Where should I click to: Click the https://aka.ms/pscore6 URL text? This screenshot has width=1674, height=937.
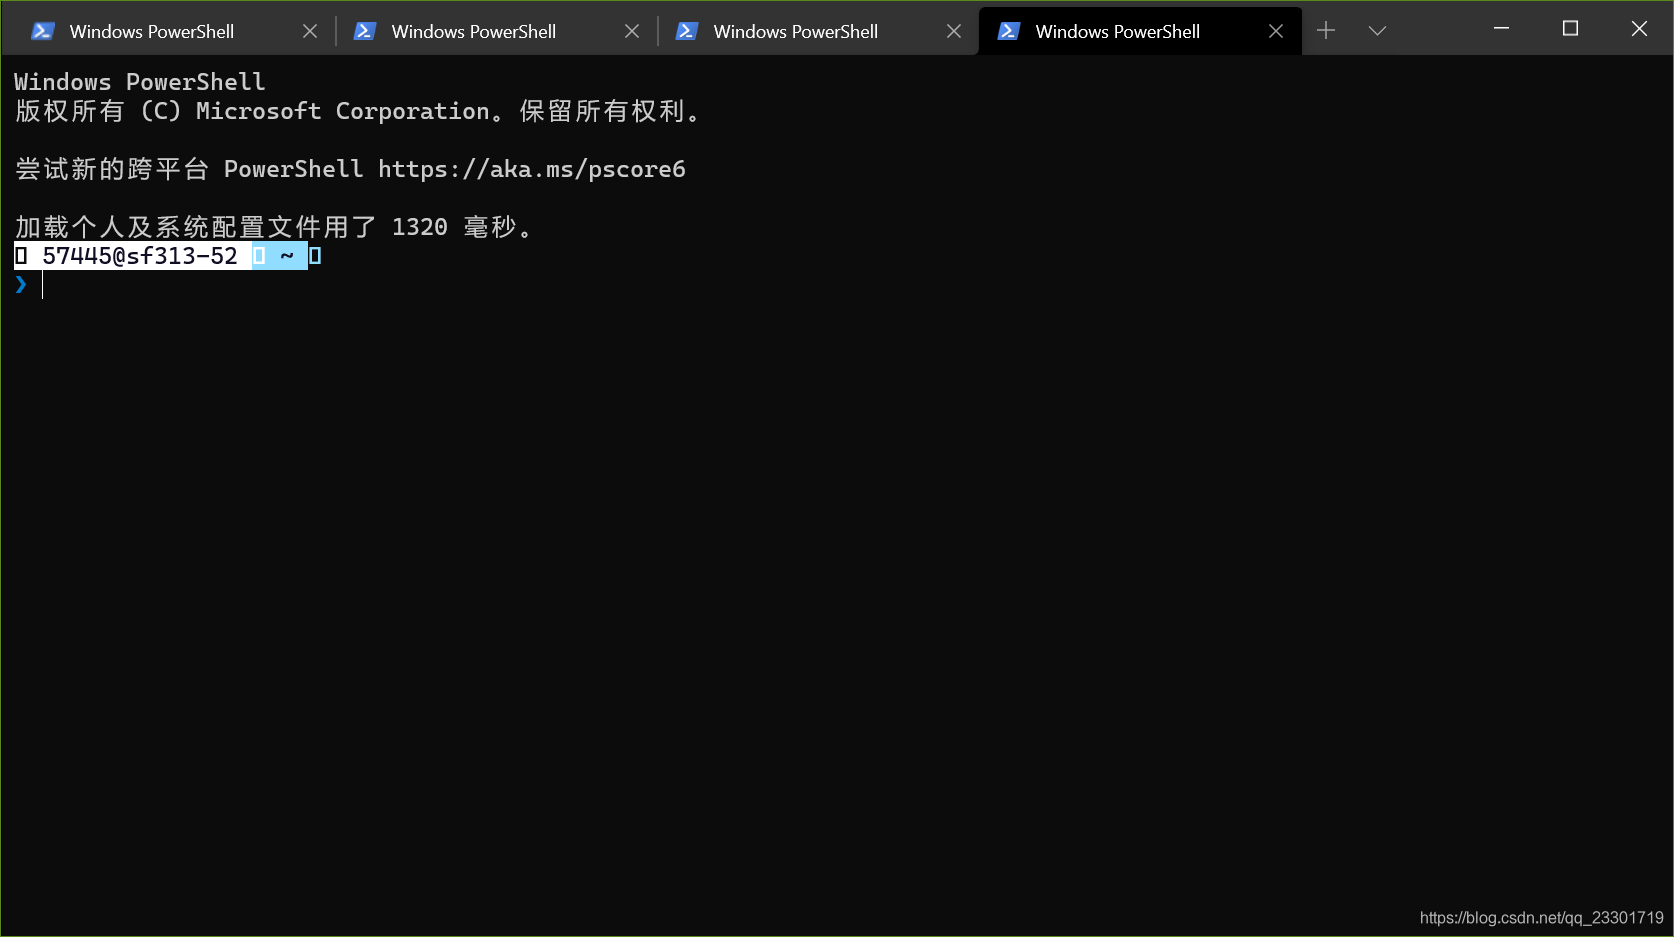(532, 169)
